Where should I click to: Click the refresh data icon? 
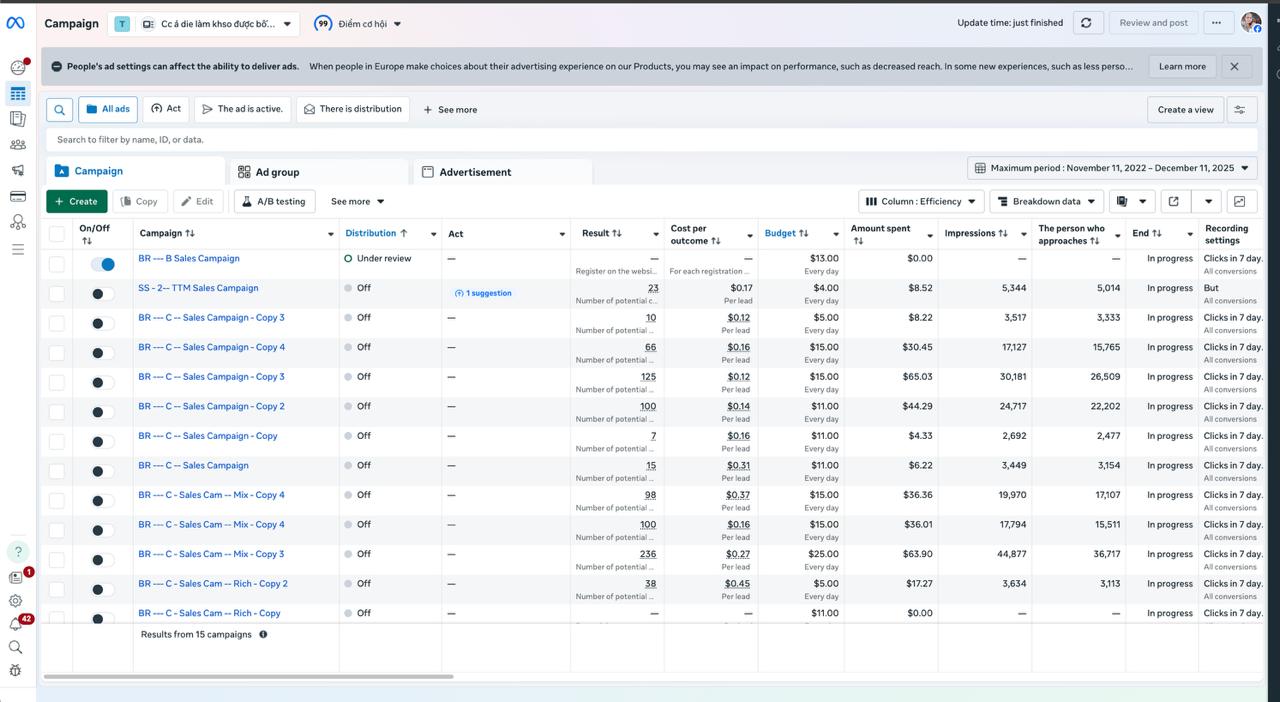pos(1086,23)
